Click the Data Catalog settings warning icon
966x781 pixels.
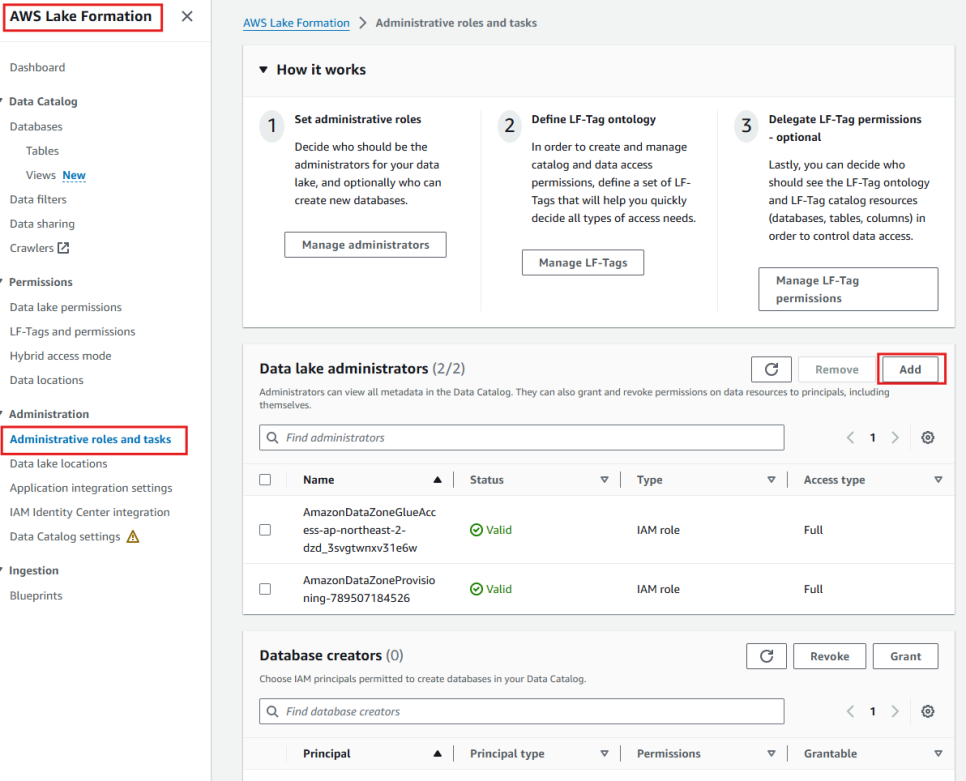(132, 536)
